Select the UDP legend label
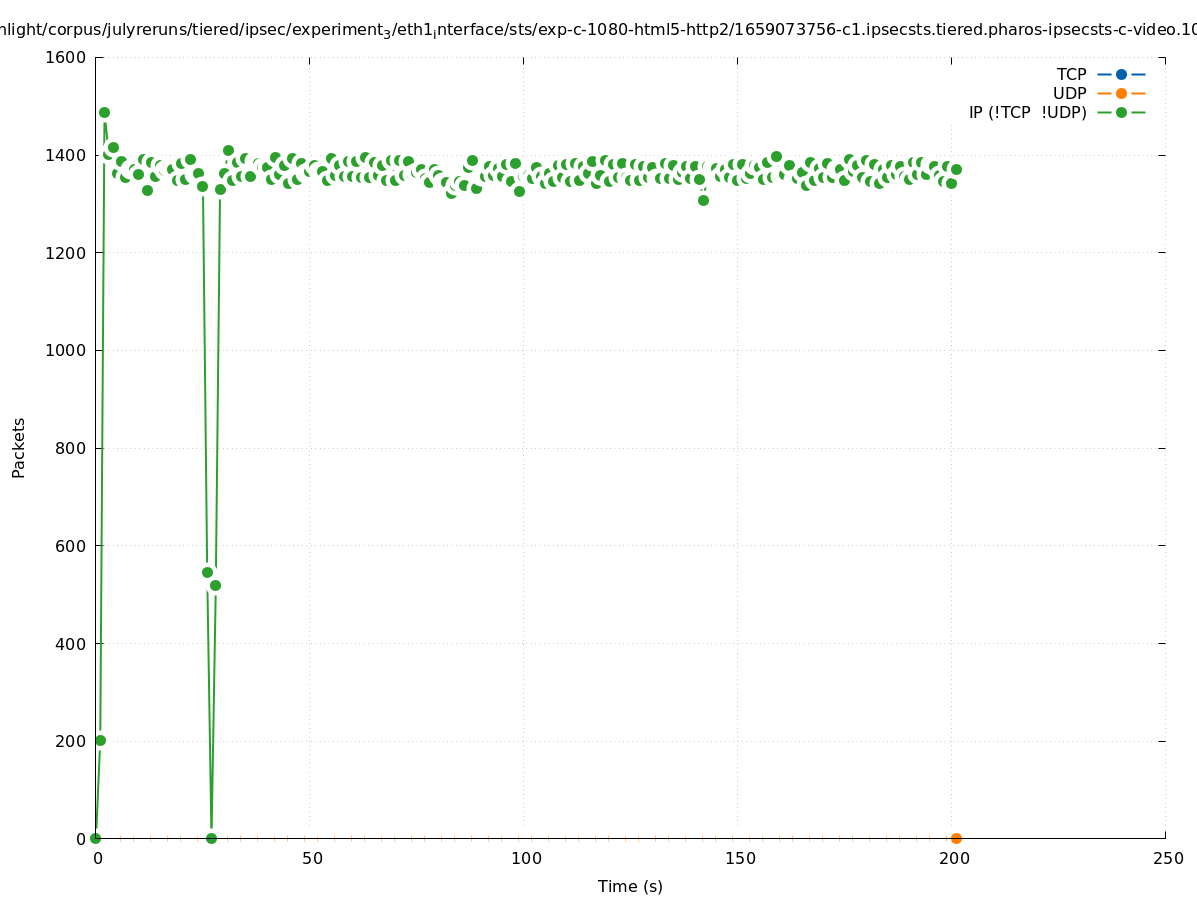The height and width of the screenshot is (900, 1197). pos(1069,93)
